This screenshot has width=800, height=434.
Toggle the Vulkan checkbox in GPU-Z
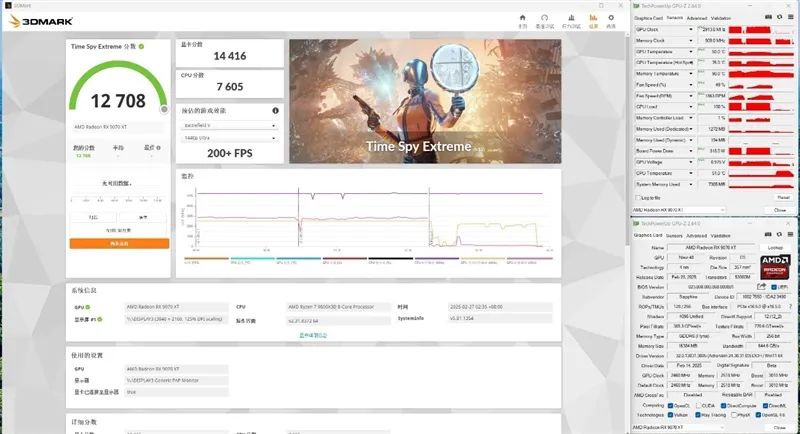(x=670, y=415)
